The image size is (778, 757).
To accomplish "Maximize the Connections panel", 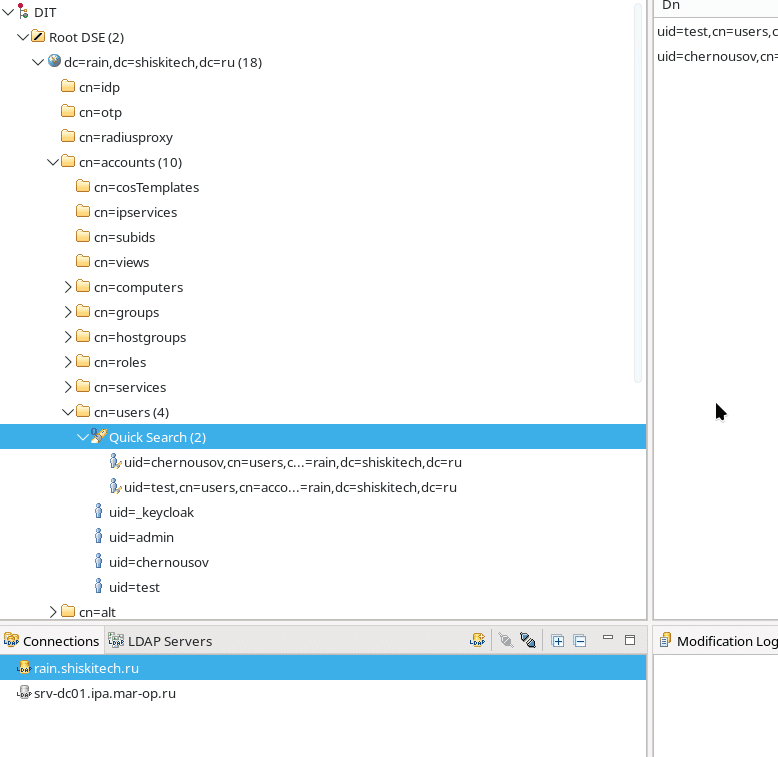I will click(630, 640).
